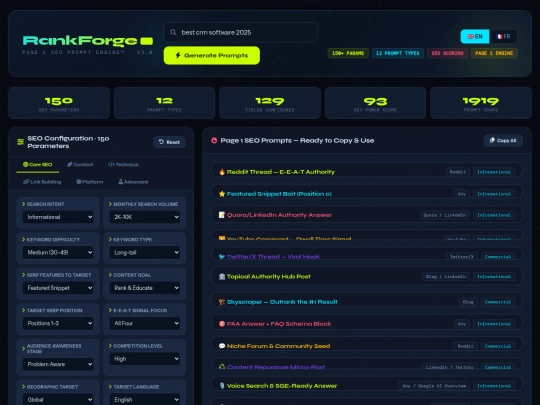Viewport: 540px width, 405px height.
Task: Click the Reset circular arrow icon
Action: coord(161,142)
